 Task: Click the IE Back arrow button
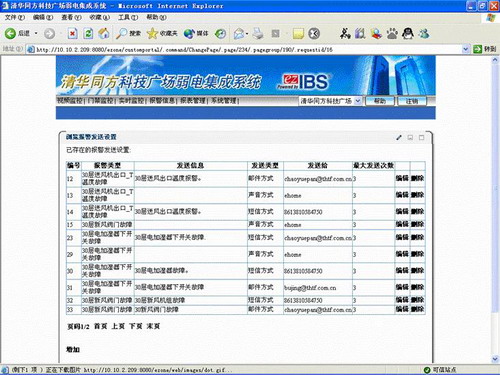[10, 33]
